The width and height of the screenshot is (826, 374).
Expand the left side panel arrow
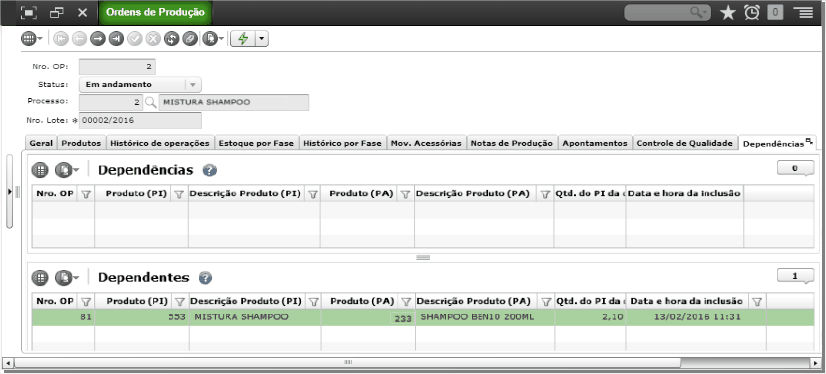9,192
